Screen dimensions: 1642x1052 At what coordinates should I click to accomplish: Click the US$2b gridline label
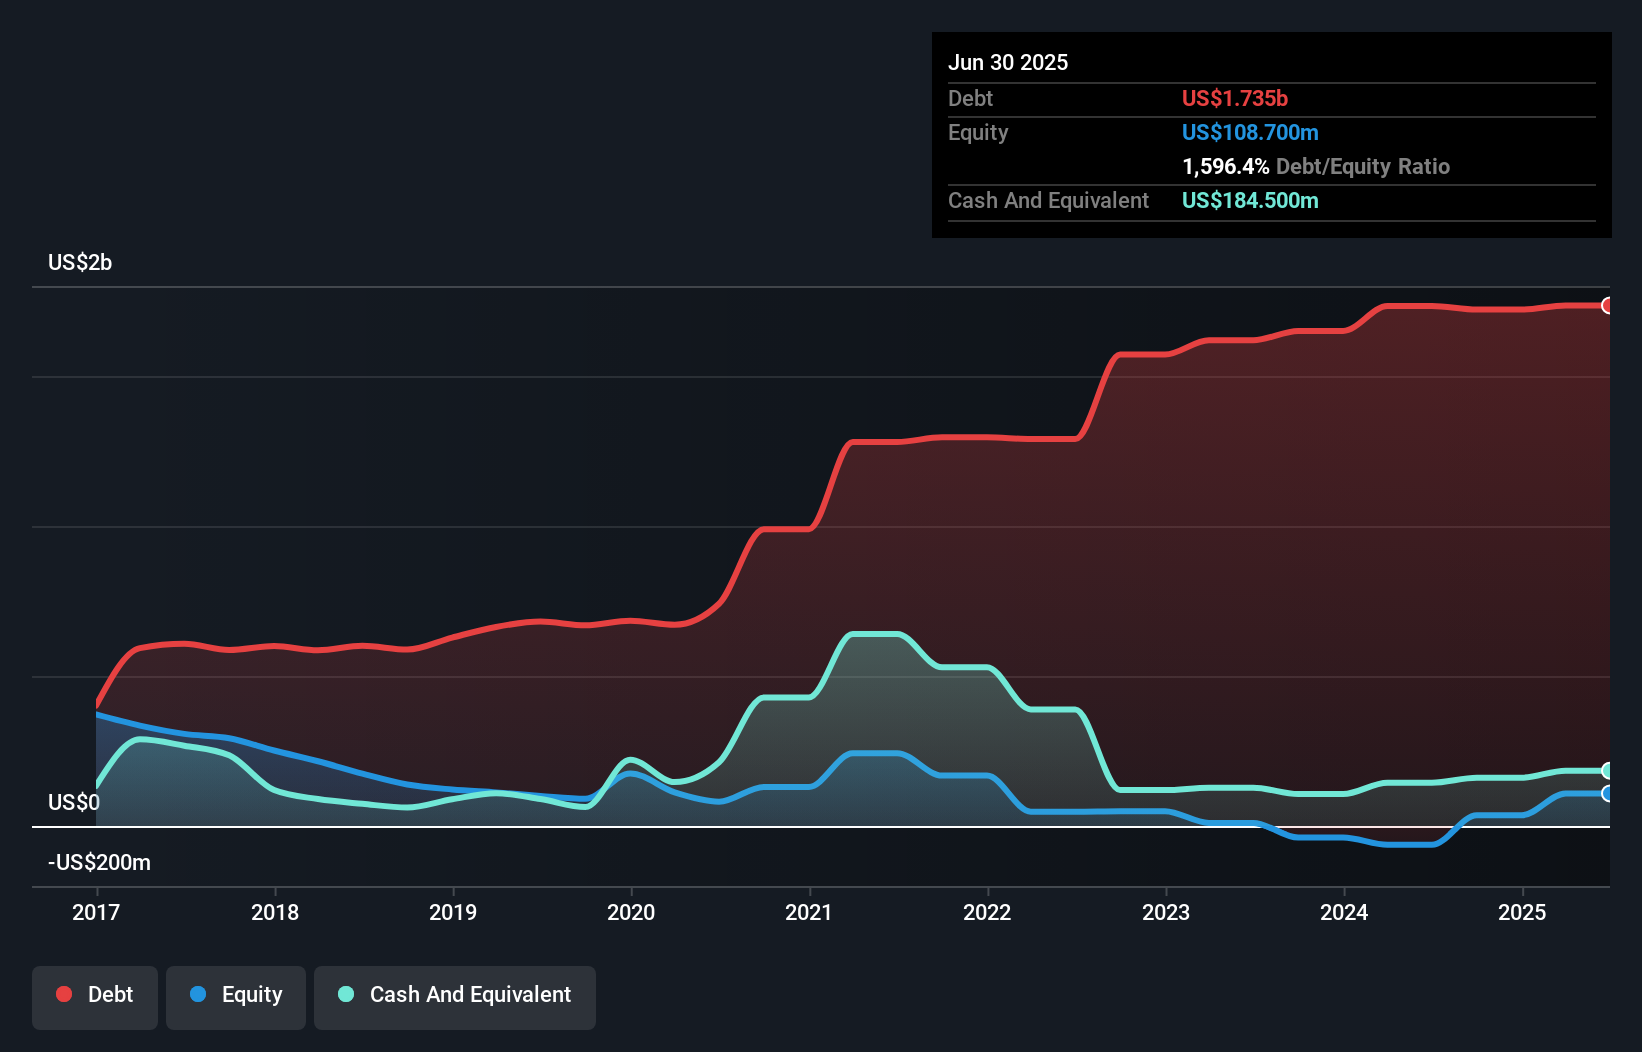click(80, 263)
